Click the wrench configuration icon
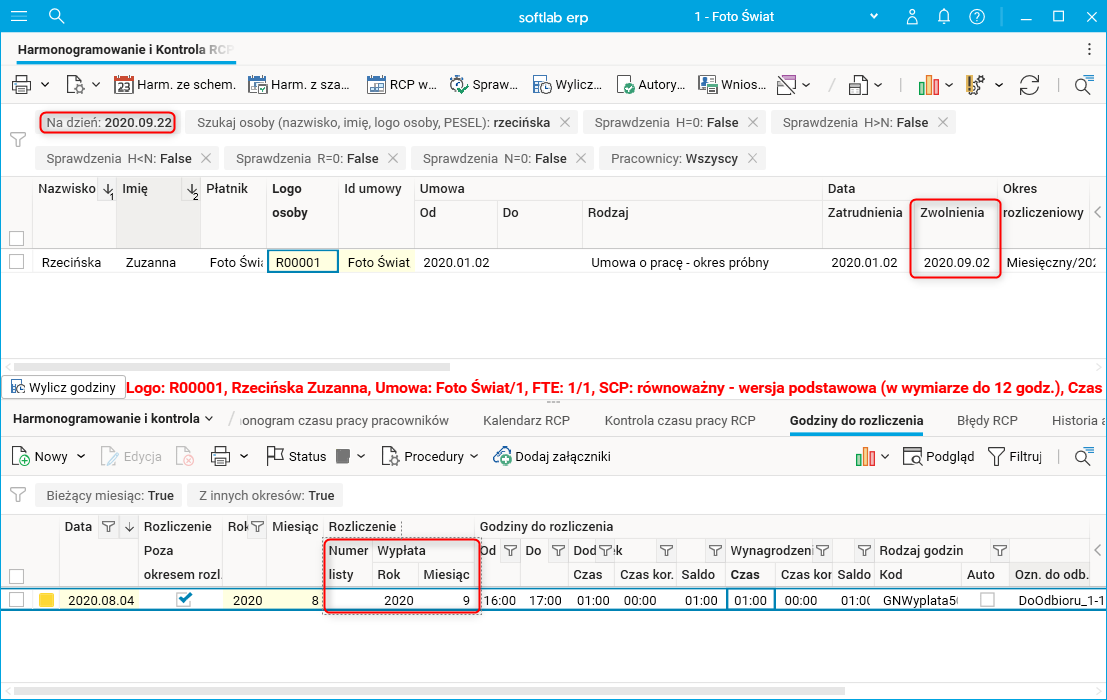The height and width of the screenshot is (700, 1107). click(976, 85)
